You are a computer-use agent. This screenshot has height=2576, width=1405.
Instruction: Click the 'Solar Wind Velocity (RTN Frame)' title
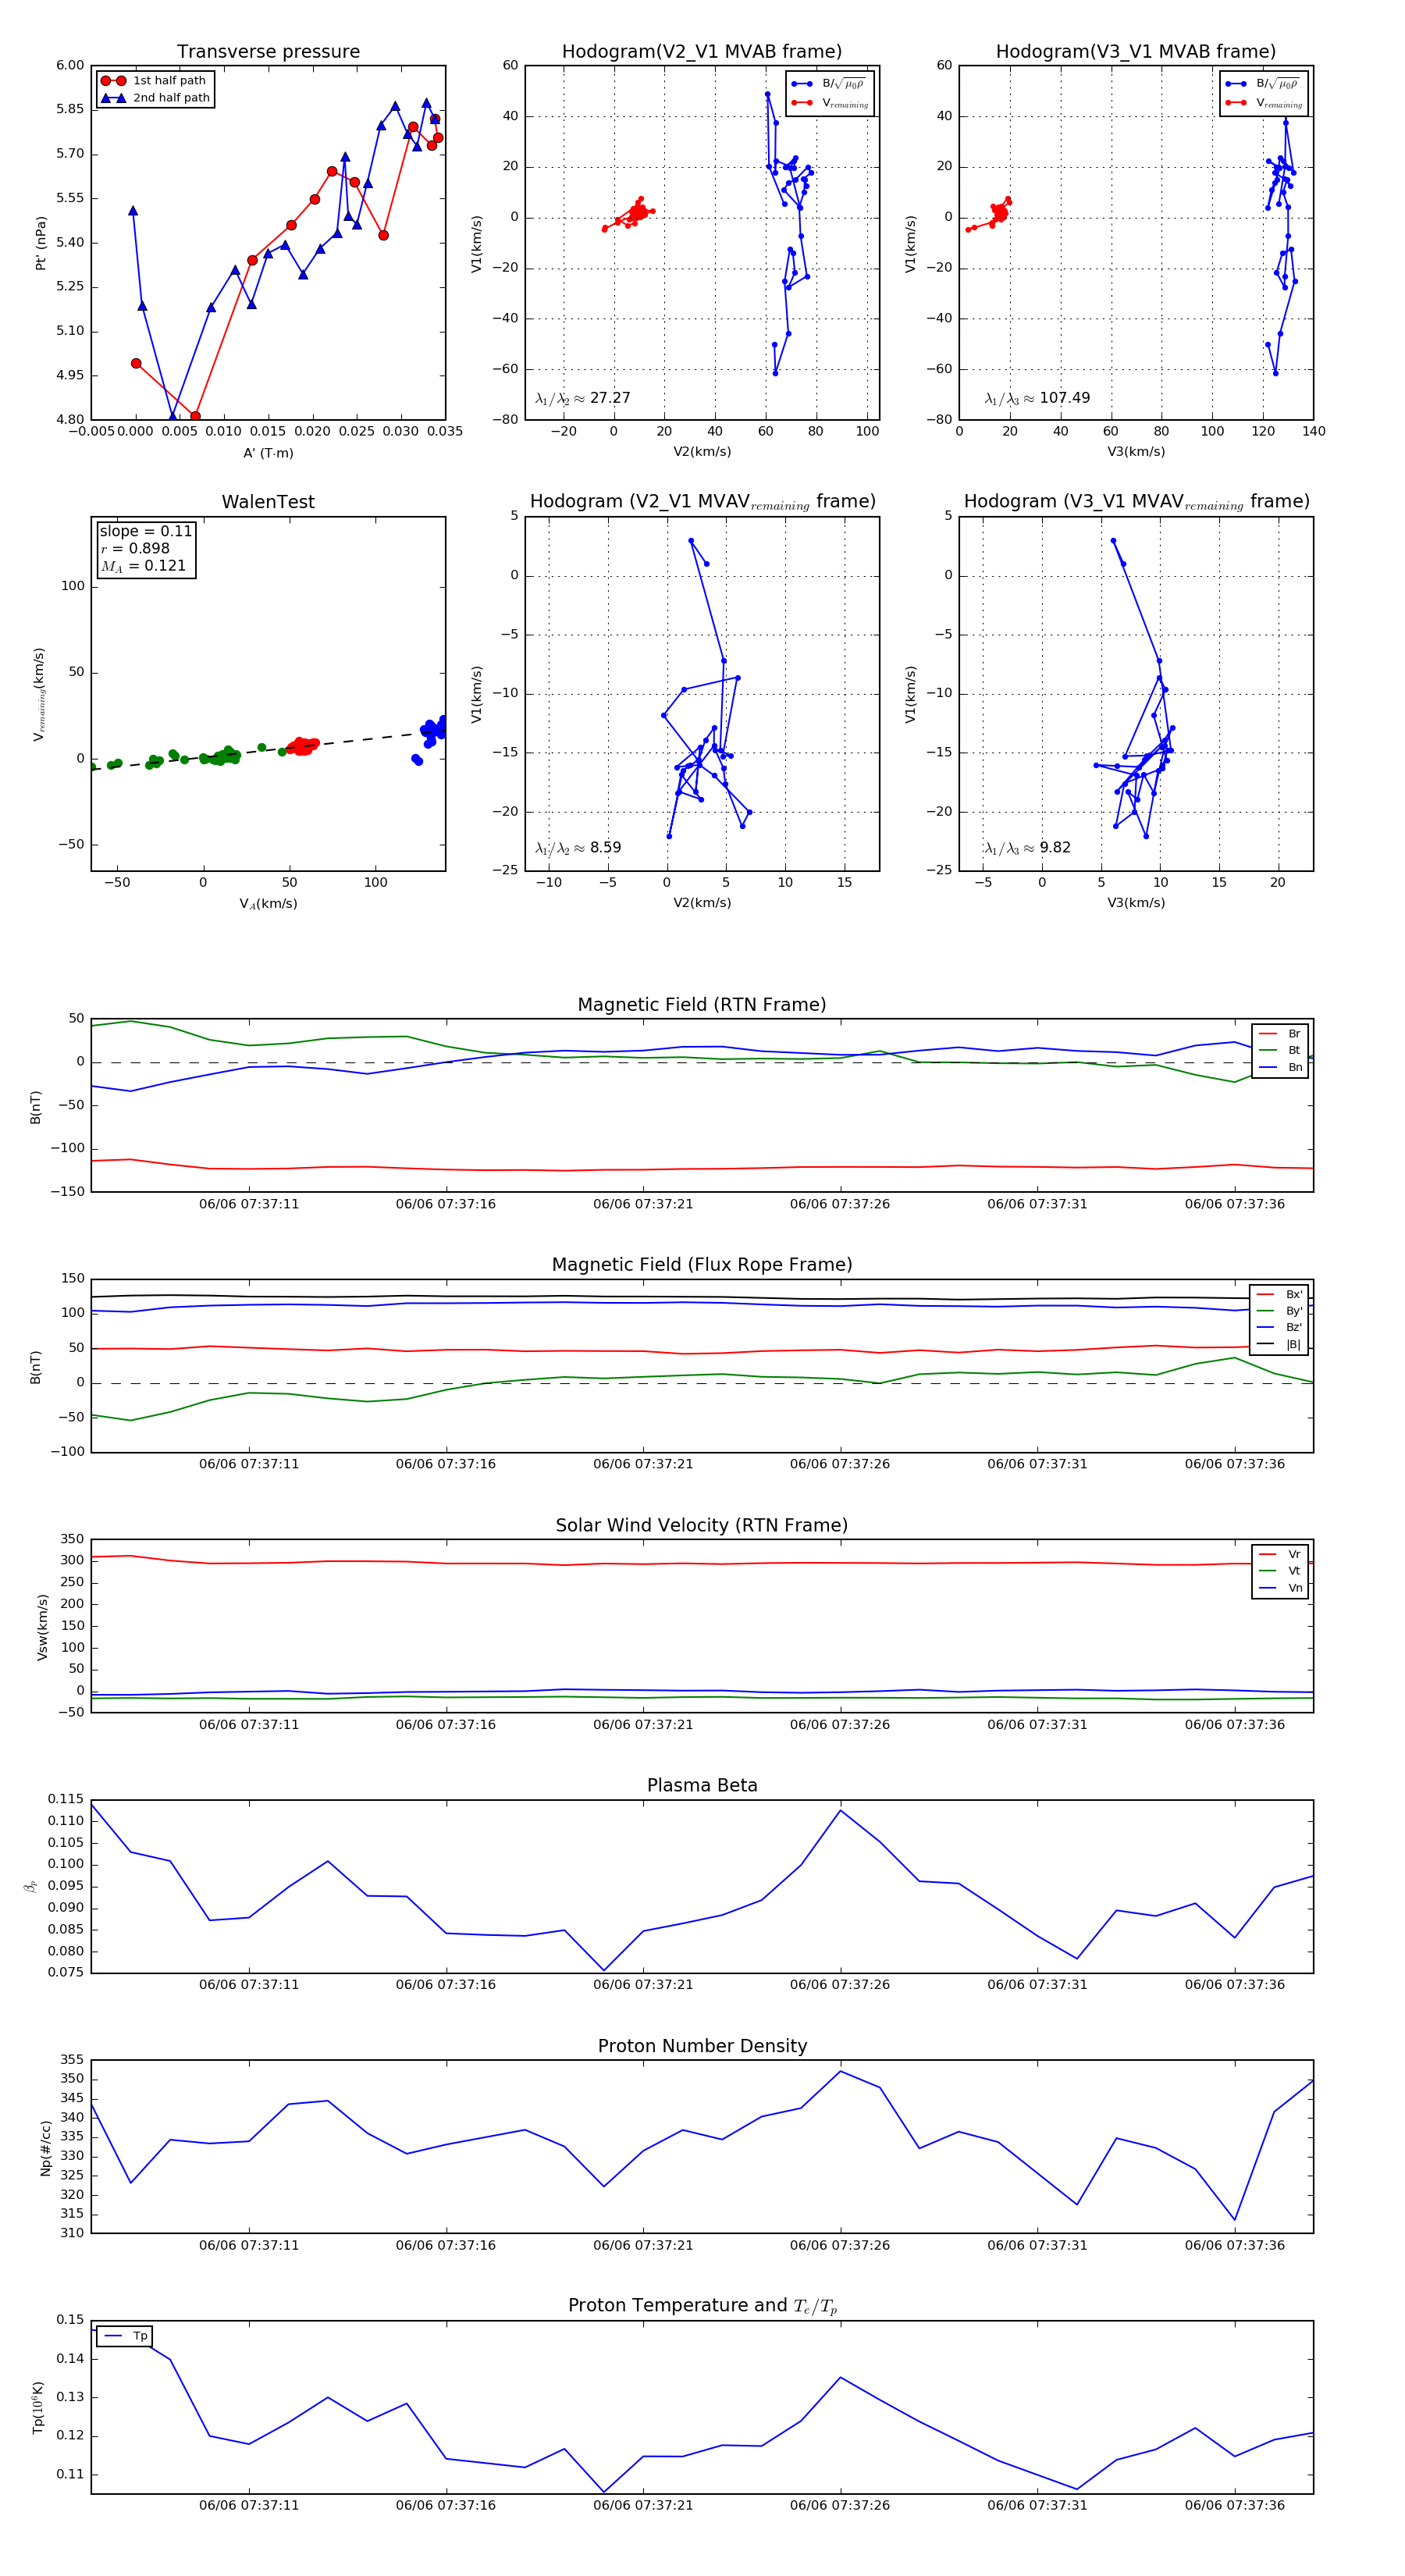pos(701,1525)
